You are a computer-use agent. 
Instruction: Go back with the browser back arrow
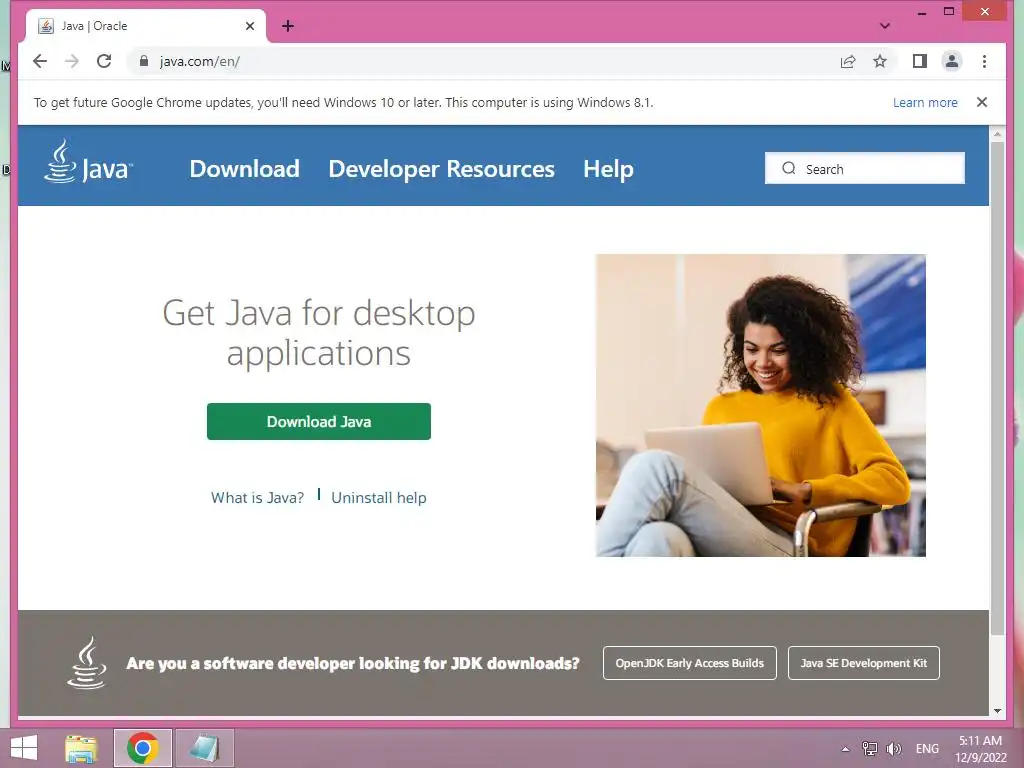tap(40, 61)
